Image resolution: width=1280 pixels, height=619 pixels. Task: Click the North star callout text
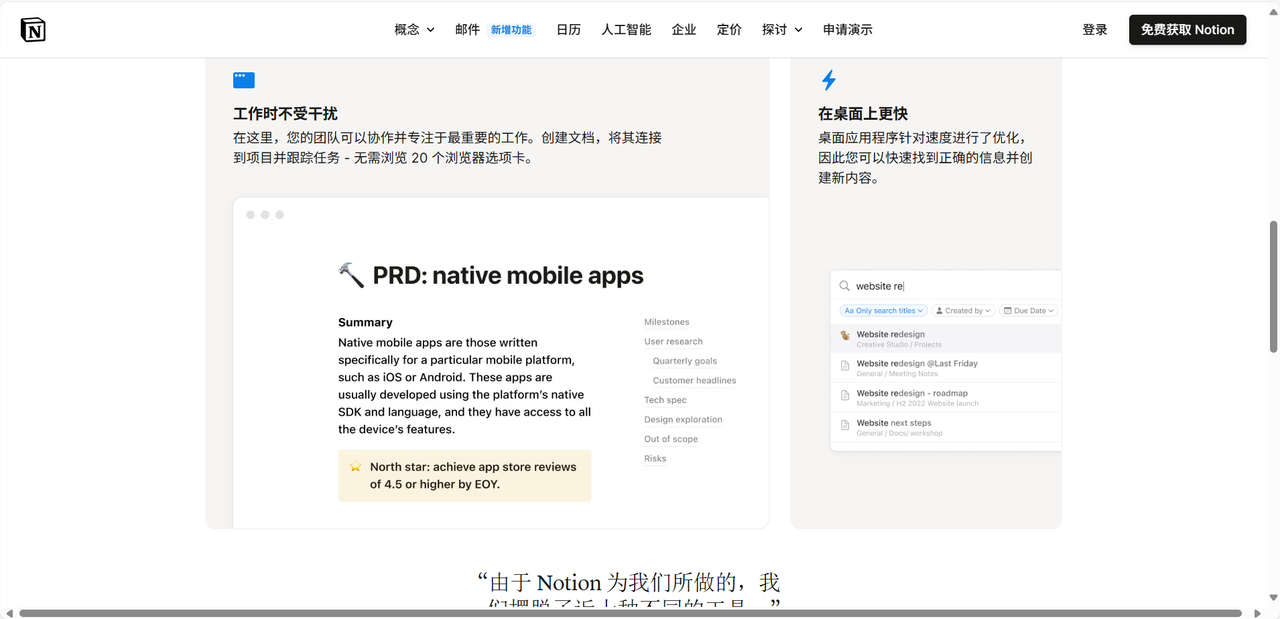[x=473, y=476]
